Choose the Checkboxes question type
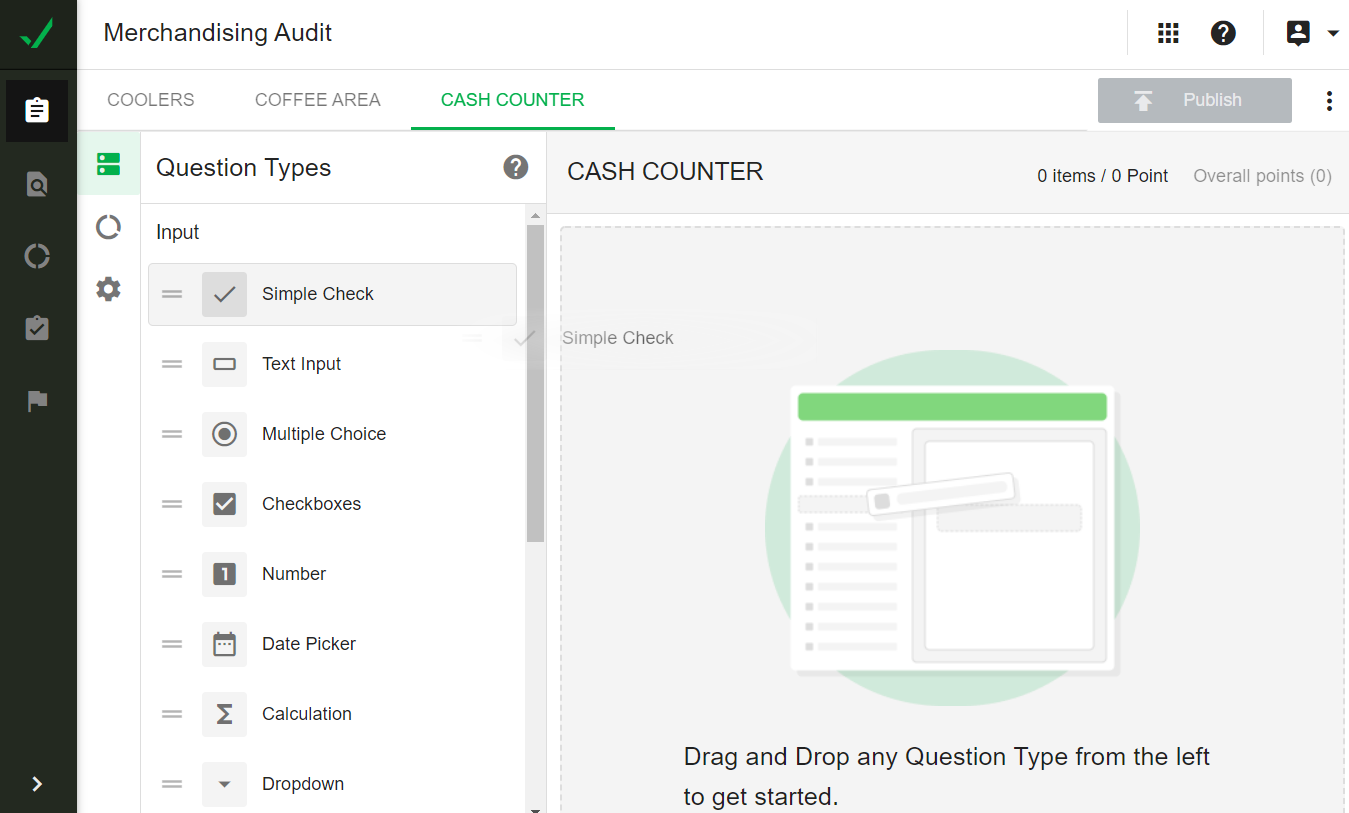This screenshot has height=813, width=1349. (311, 504)
